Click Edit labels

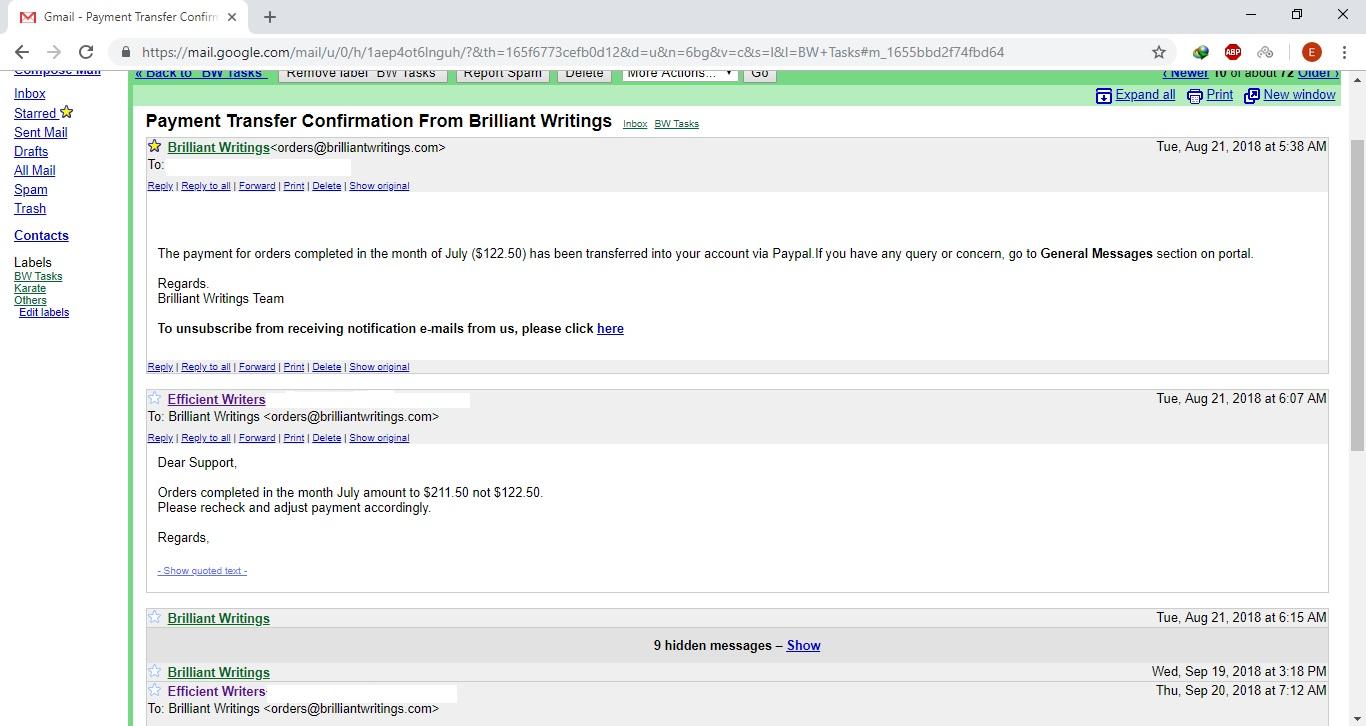[x=44, y=312]
